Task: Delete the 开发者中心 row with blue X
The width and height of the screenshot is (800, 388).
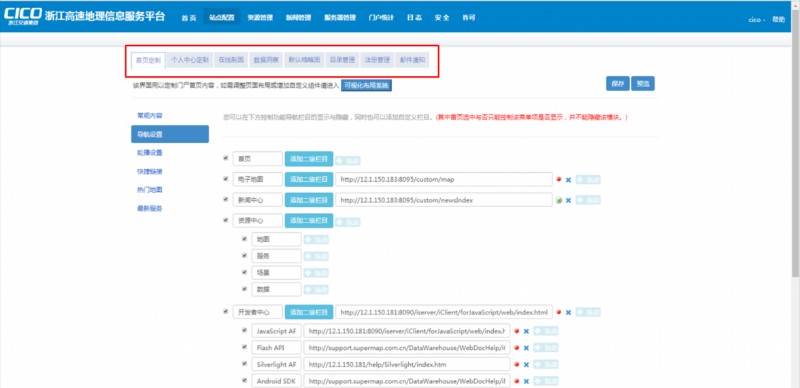Action: point(568,312)
